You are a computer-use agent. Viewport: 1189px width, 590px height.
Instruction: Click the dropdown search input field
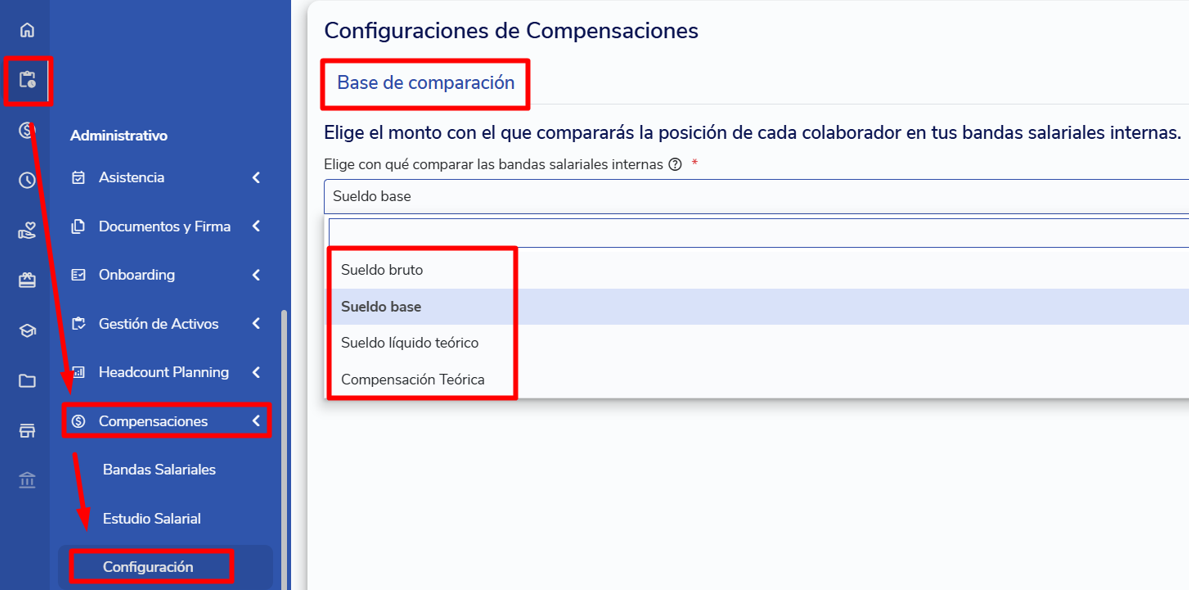(758, 233)
